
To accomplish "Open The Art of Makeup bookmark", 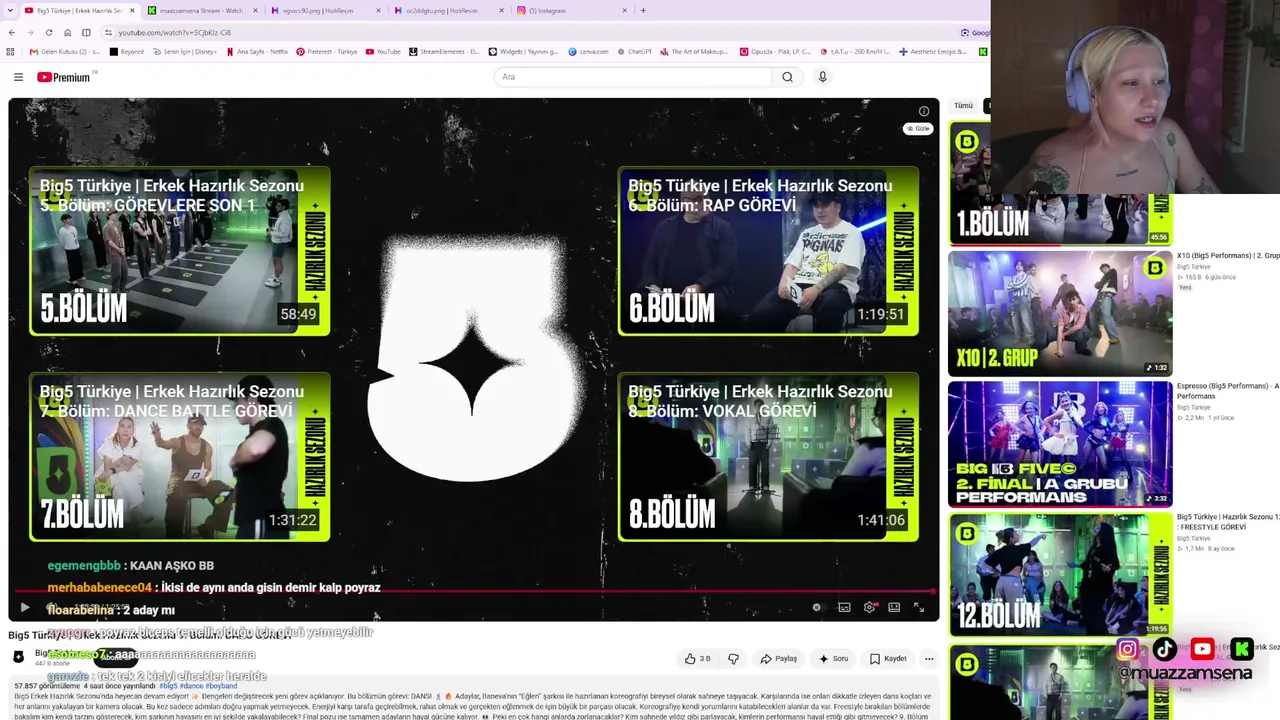I will point(694,51).
